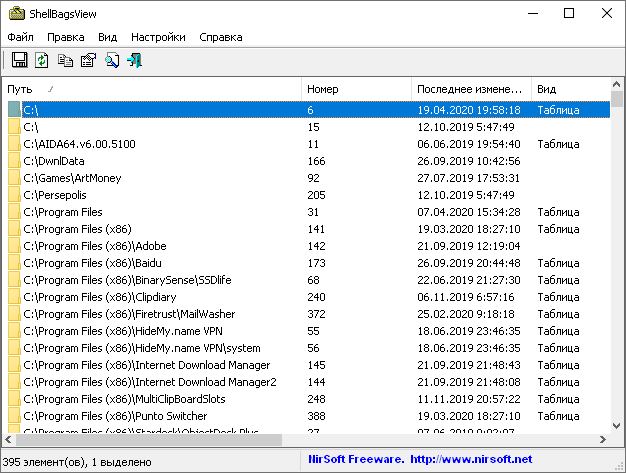626x473 pixels.
Task: Click Таблица cell in AIDA64 row
Action: [558, 144]
